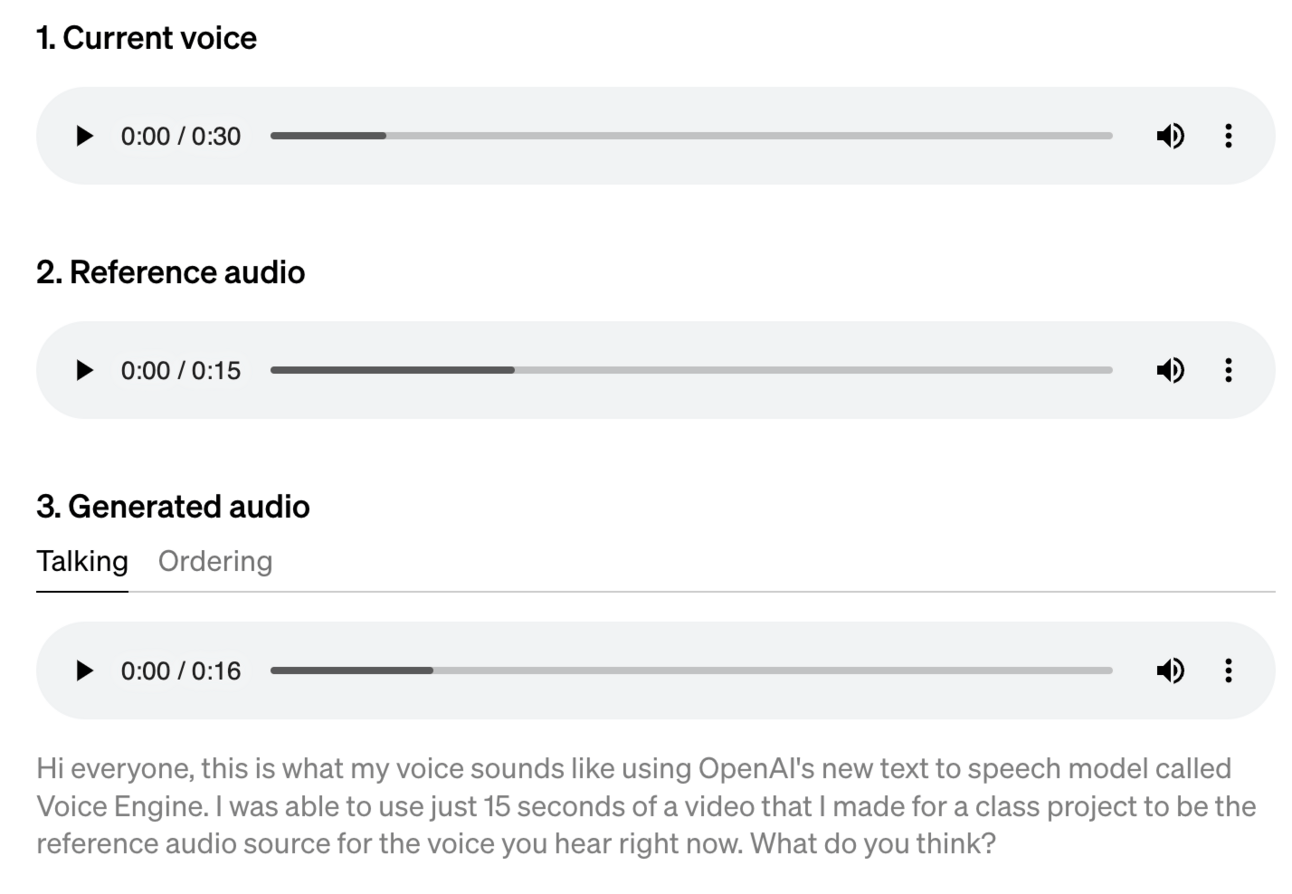This screenshot has width=1292, height=894.
Task: Open more options for Generated audio player
Action: [1228, 671]
